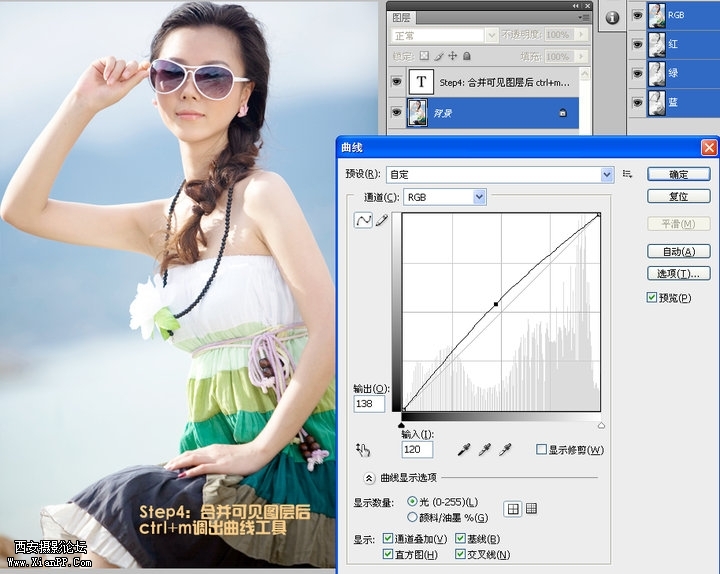Click the white point input slider triangle
Image resolution: width=720 pixels, height=574 pixels.
[601, 425]
